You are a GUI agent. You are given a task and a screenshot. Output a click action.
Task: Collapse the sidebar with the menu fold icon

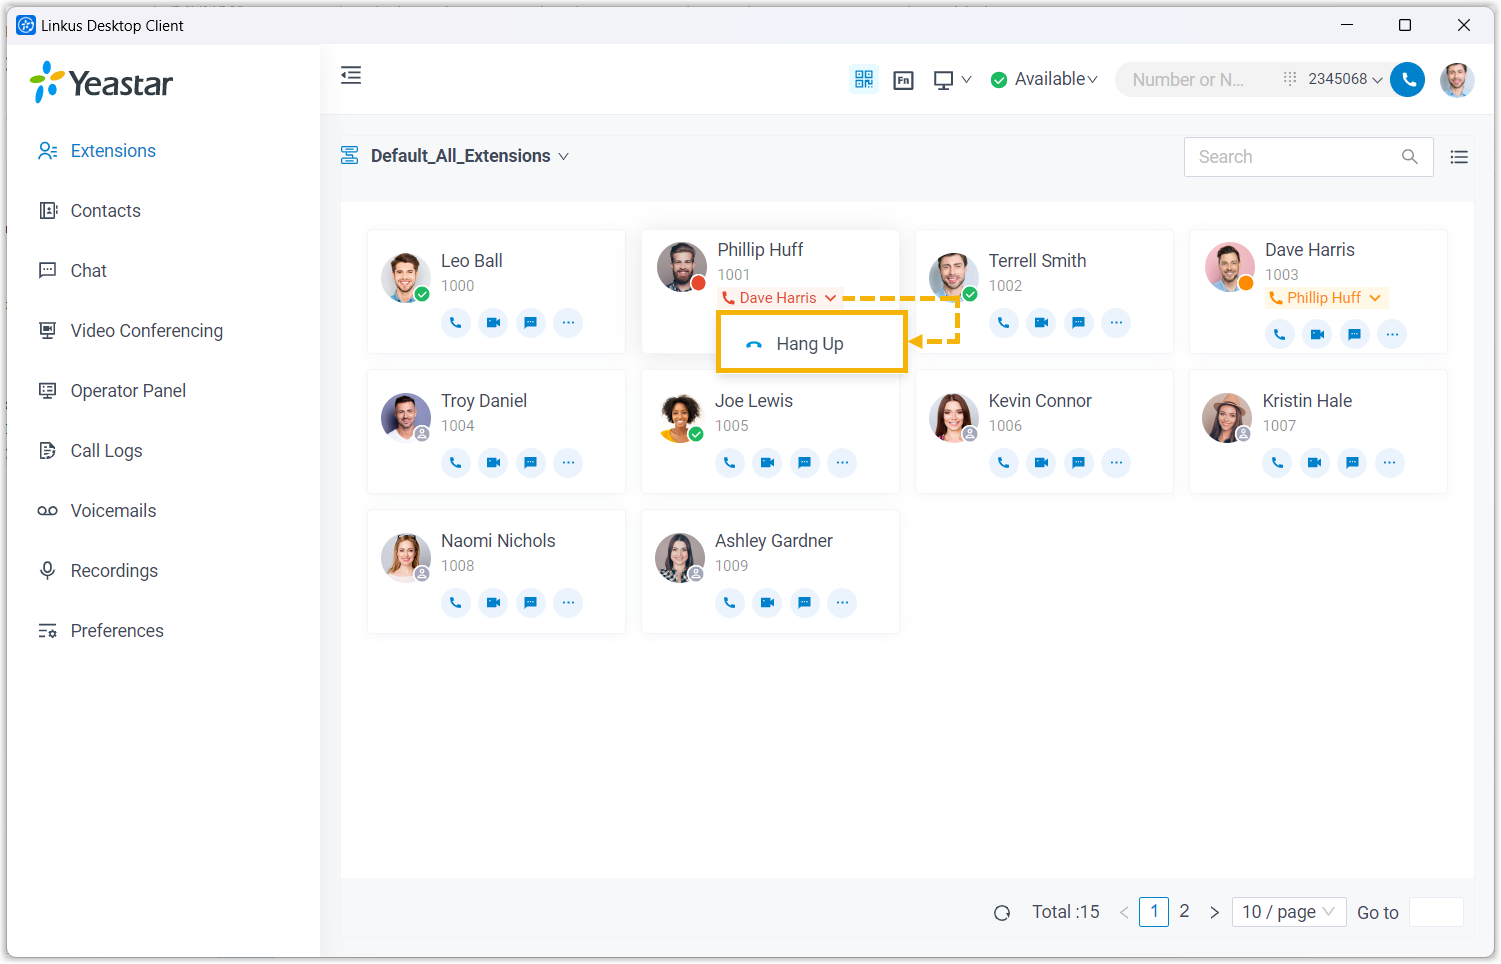(x=351, y=75)
